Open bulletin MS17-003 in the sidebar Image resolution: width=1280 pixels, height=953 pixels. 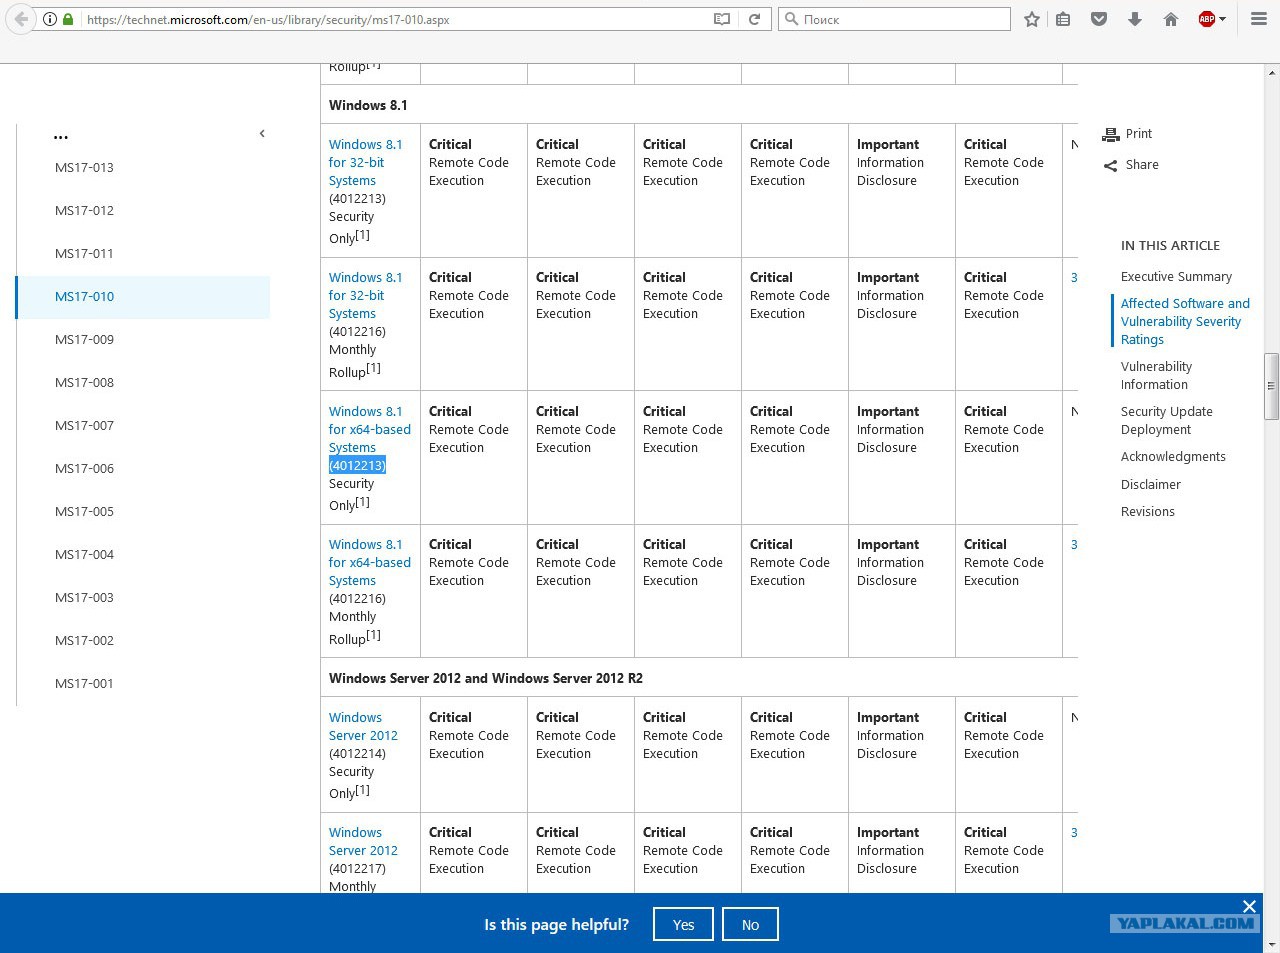tap(84, 597)
